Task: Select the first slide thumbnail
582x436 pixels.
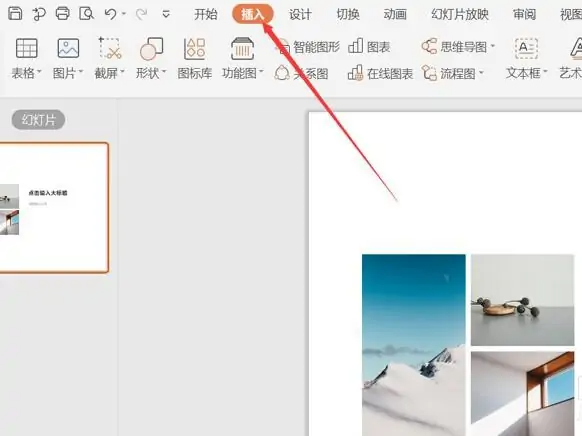Action: click(x=54, y=208)
